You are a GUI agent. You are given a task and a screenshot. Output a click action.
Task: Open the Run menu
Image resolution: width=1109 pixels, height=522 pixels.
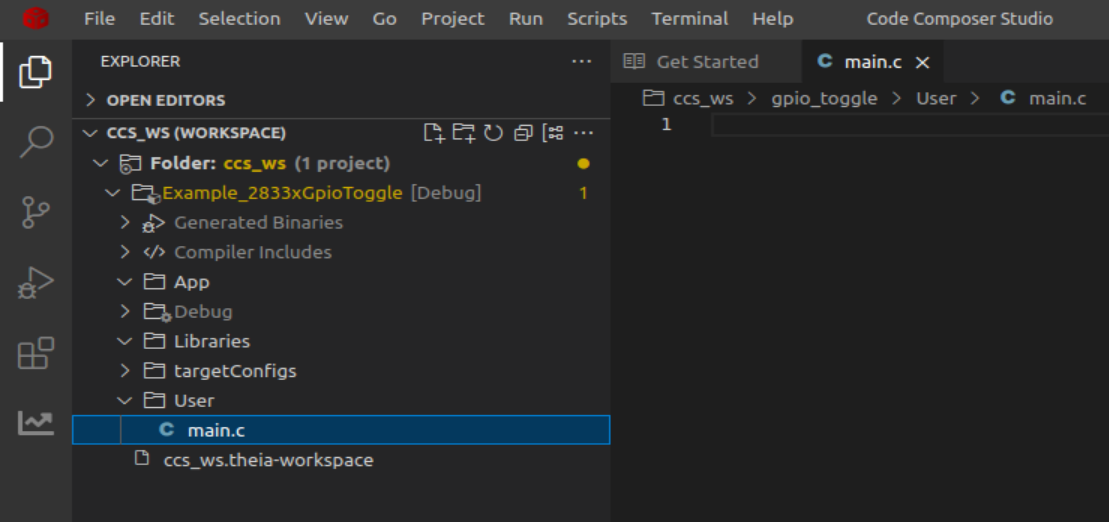point(526,19)
